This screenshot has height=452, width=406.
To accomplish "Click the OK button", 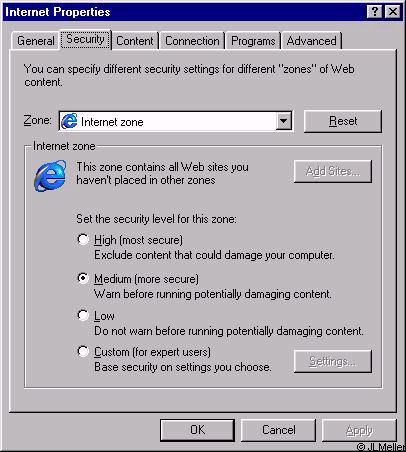I will coord(197,430).
